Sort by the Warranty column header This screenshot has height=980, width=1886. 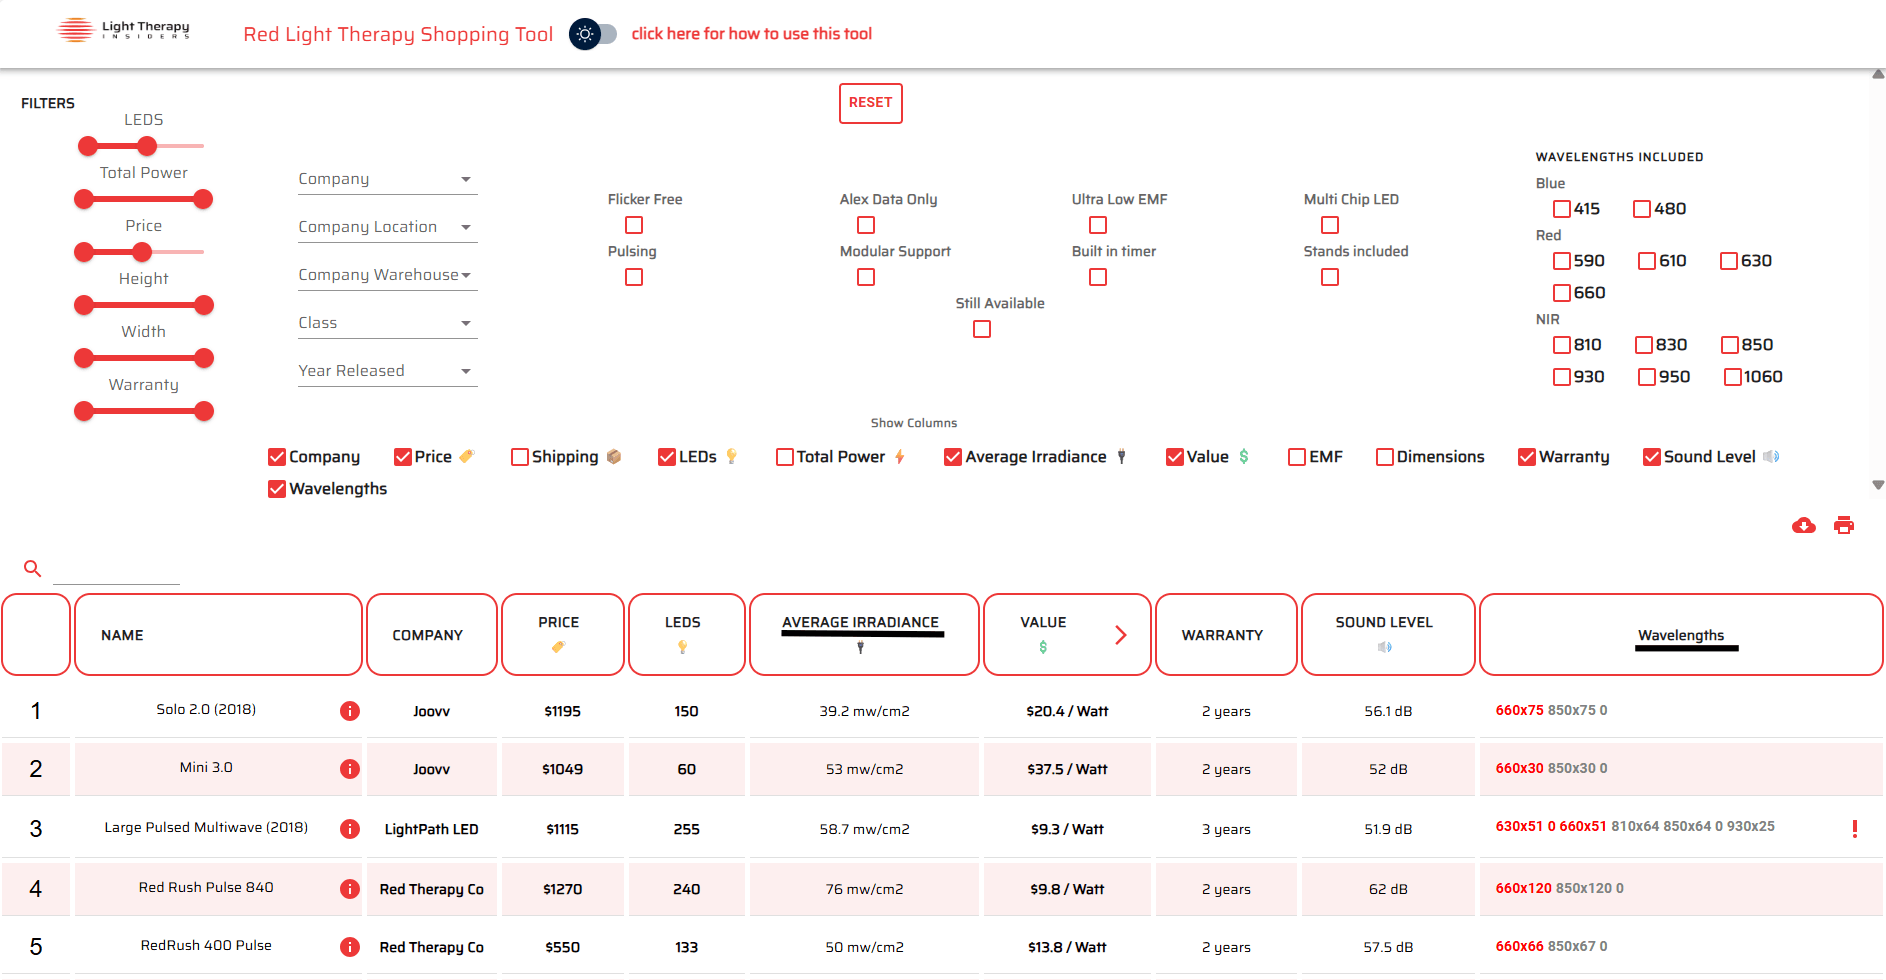(1226, 635)
